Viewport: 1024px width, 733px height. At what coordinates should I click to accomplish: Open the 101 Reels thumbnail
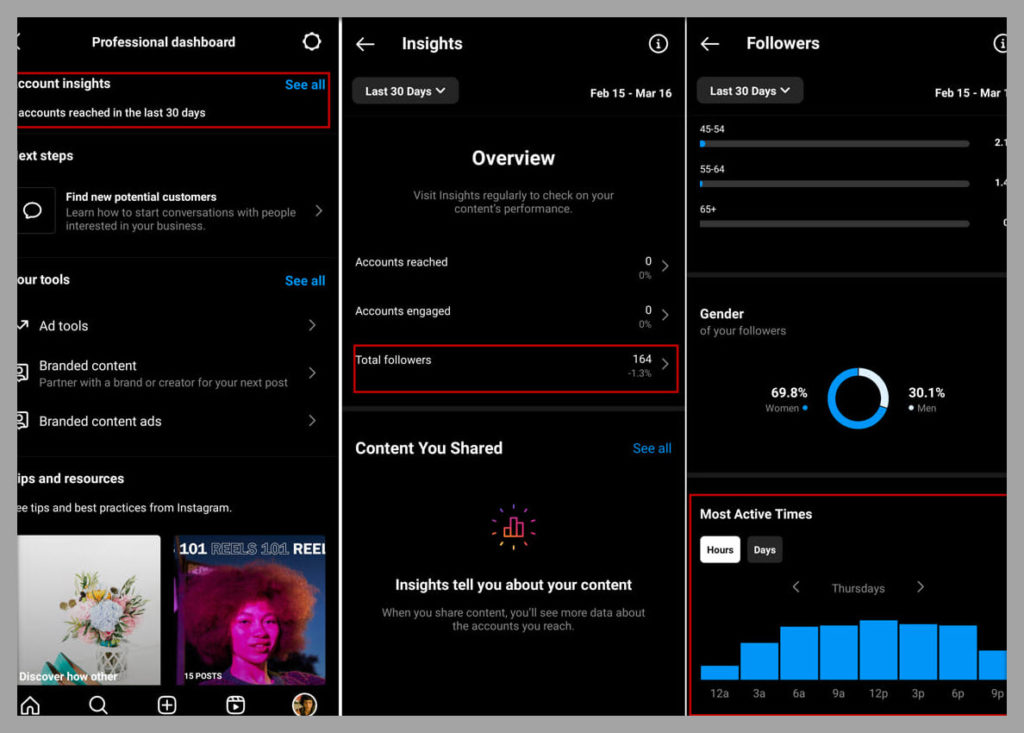(250, 610)
